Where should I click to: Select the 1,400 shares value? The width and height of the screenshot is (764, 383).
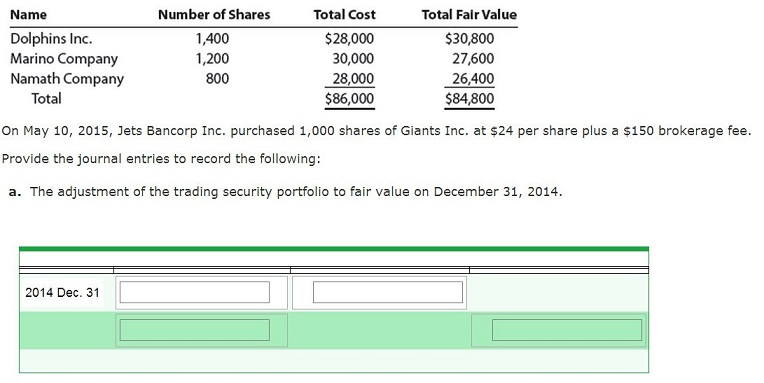[212, 38]
